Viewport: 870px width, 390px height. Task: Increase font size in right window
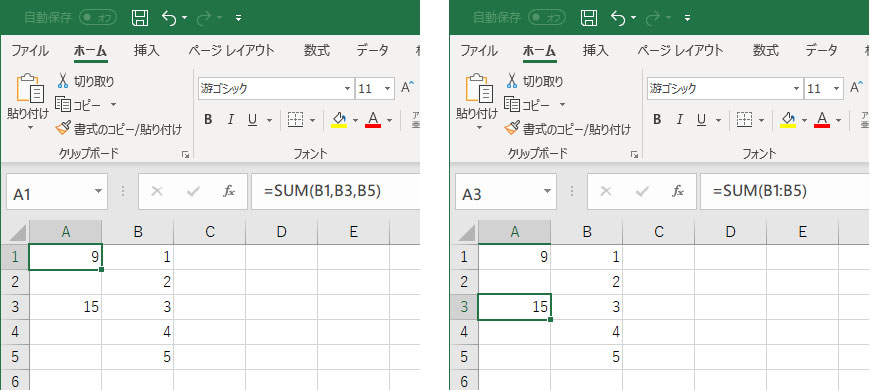click(857, 88)
